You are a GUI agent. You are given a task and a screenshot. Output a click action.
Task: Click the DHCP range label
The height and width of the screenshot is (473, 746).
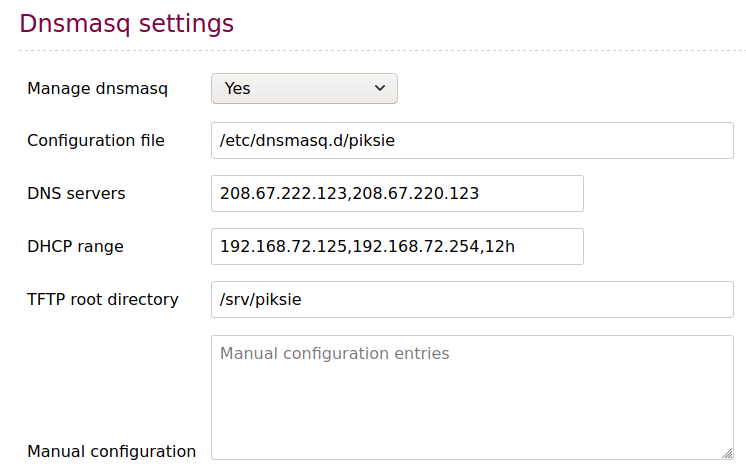click(x=75, y=247)
